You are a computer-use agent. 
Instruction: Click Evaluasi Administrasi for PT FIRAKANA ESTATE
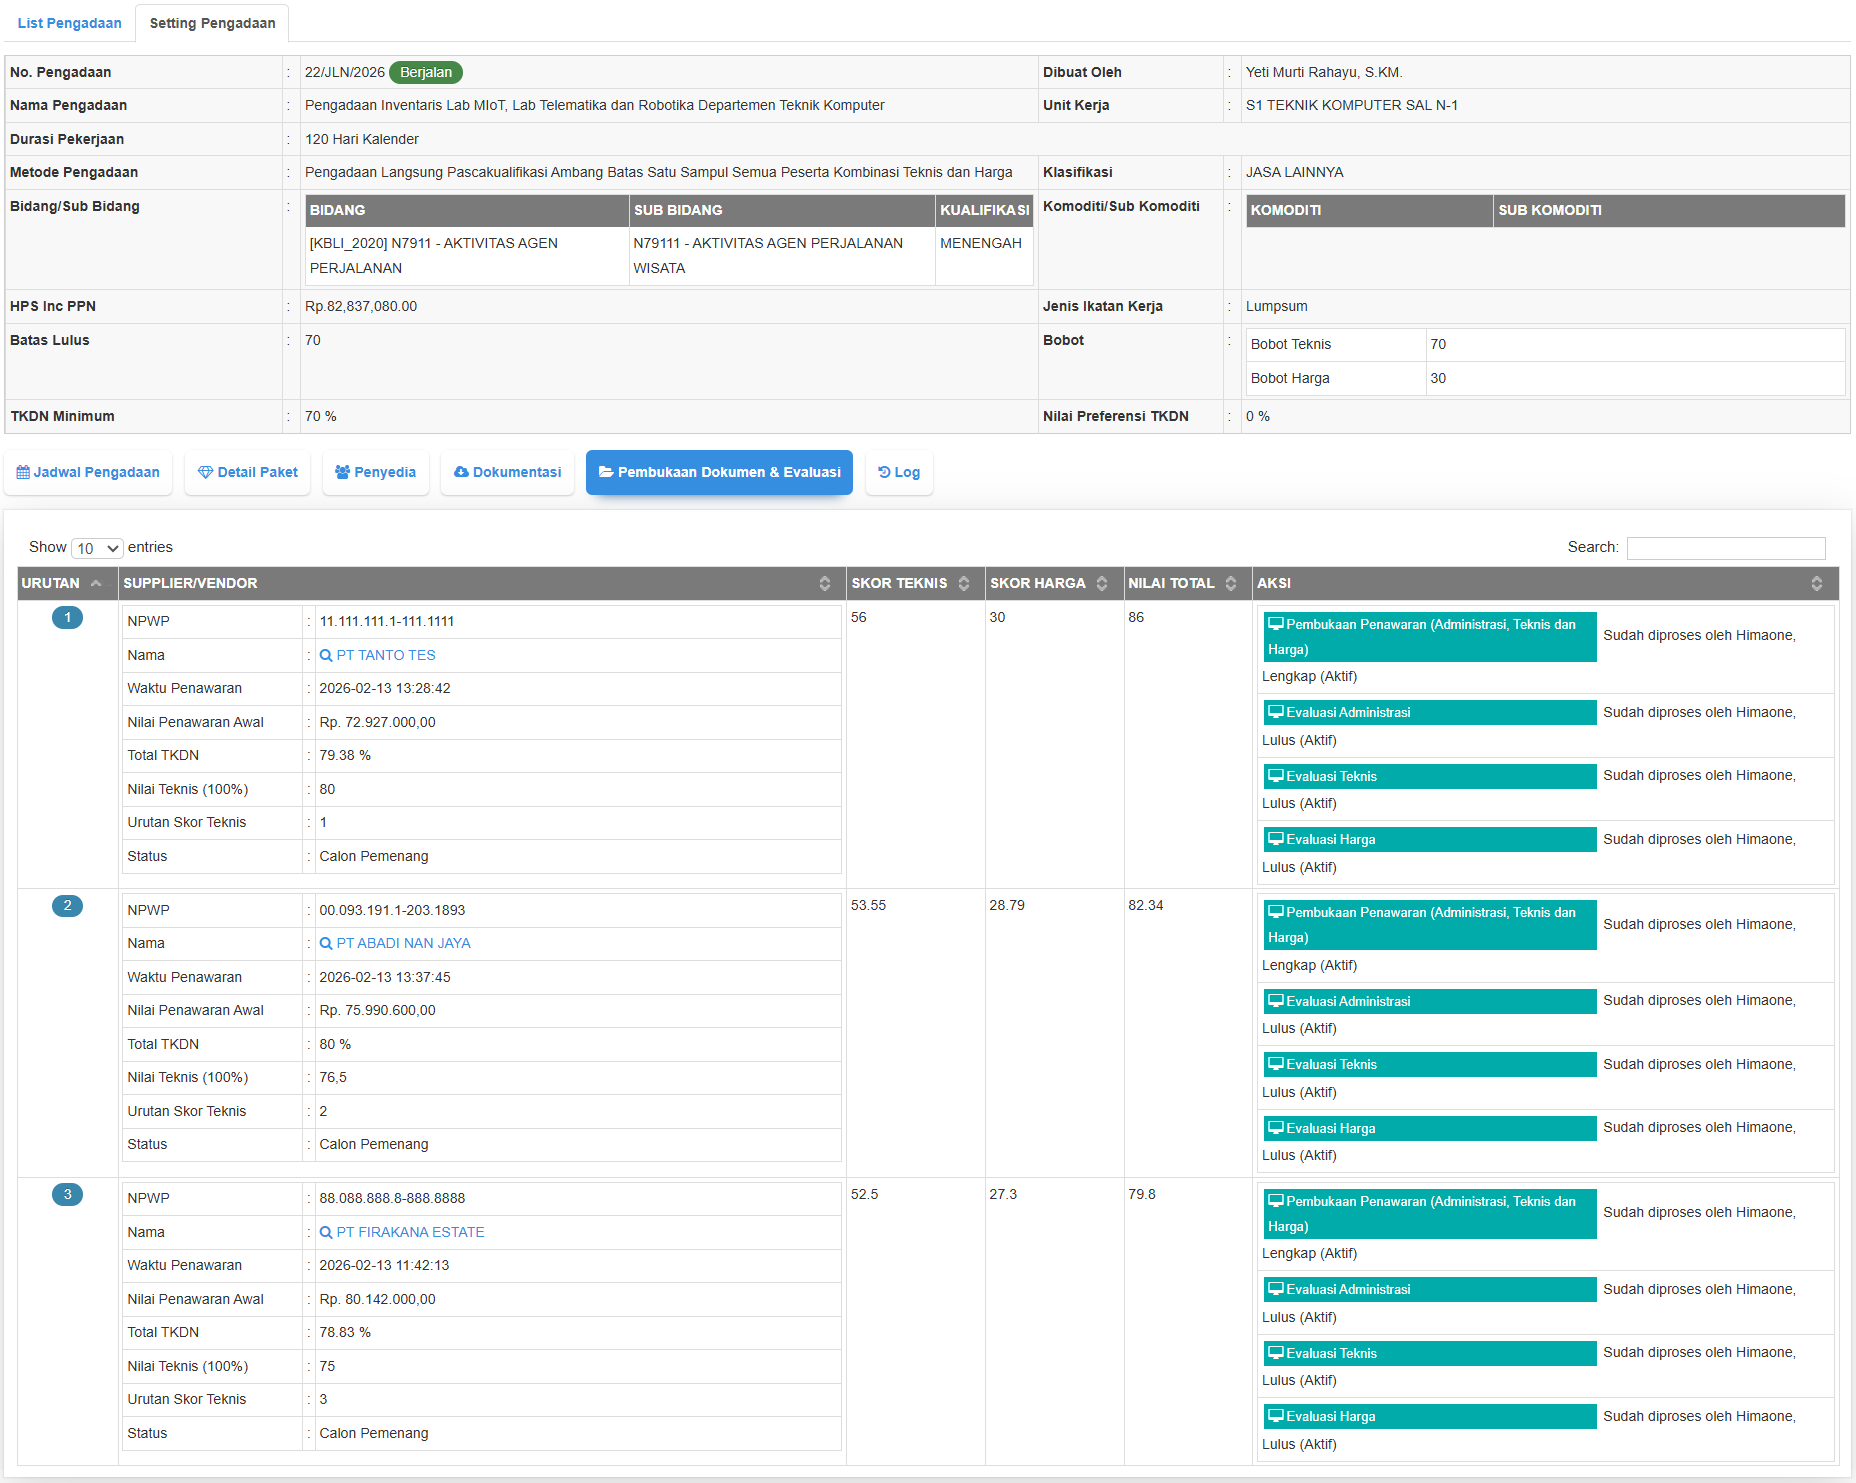click(x=1429, y=1289)
